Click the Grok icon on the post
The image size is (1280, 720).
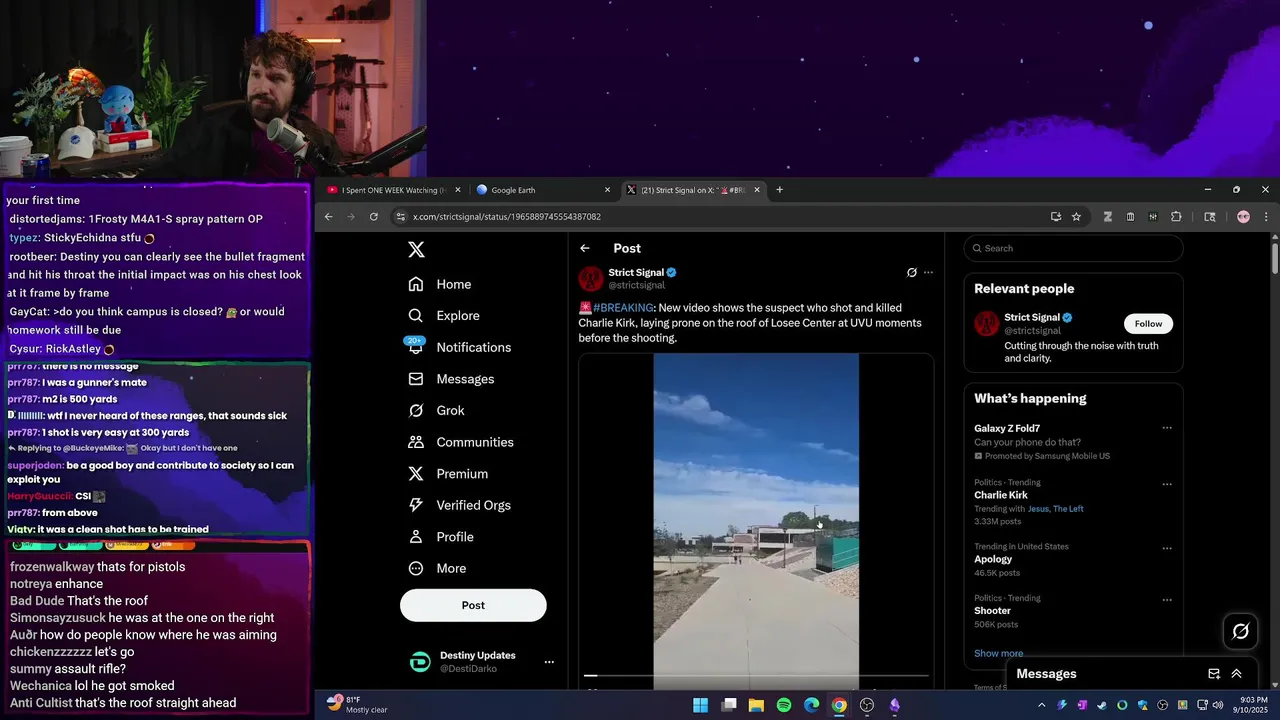912,272
